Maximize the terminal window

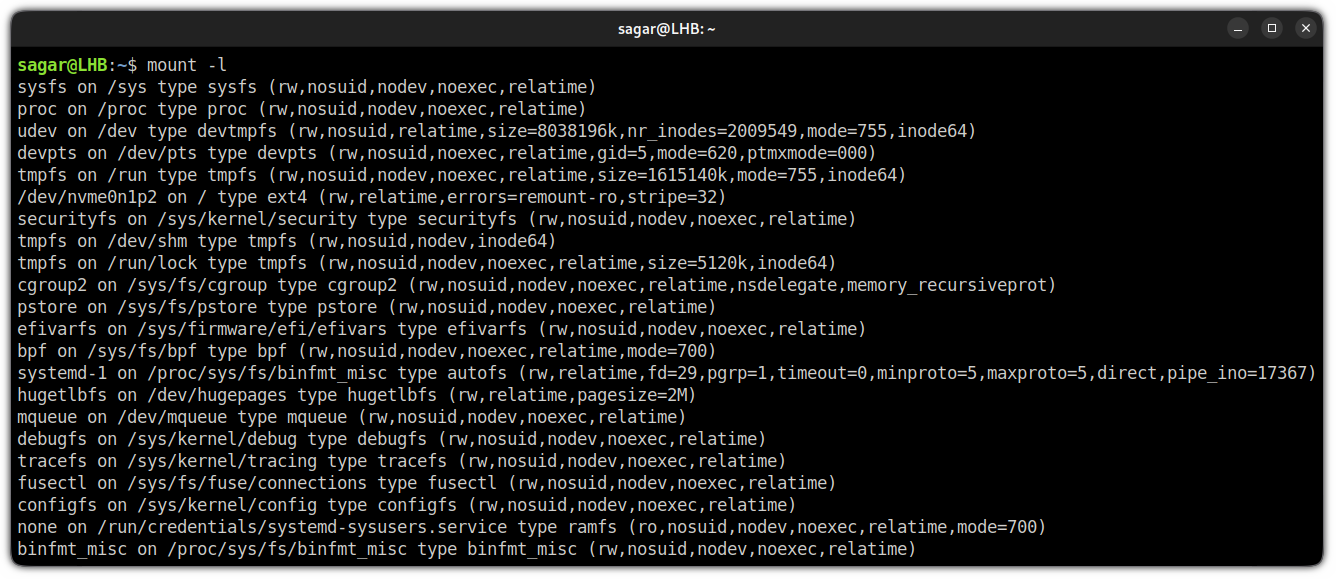(x=1272, y=28)
